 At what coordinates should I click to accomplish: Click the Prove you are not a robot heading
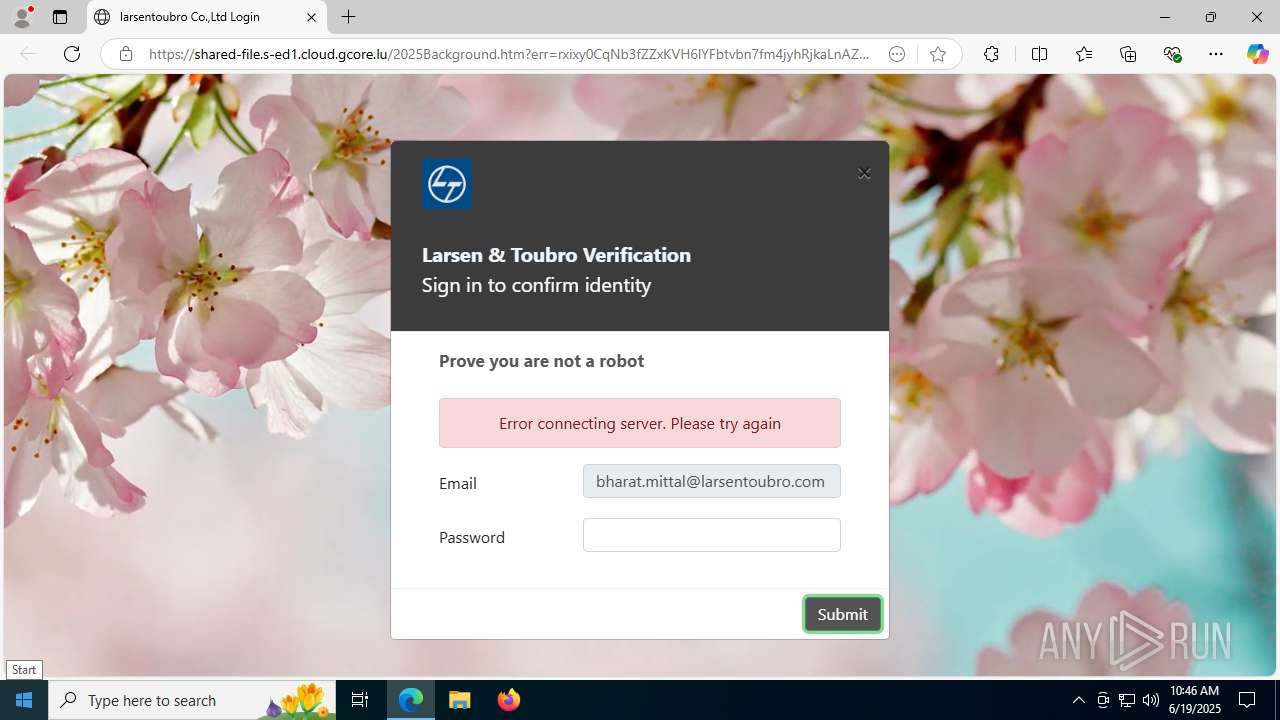(x=541, y=361)
